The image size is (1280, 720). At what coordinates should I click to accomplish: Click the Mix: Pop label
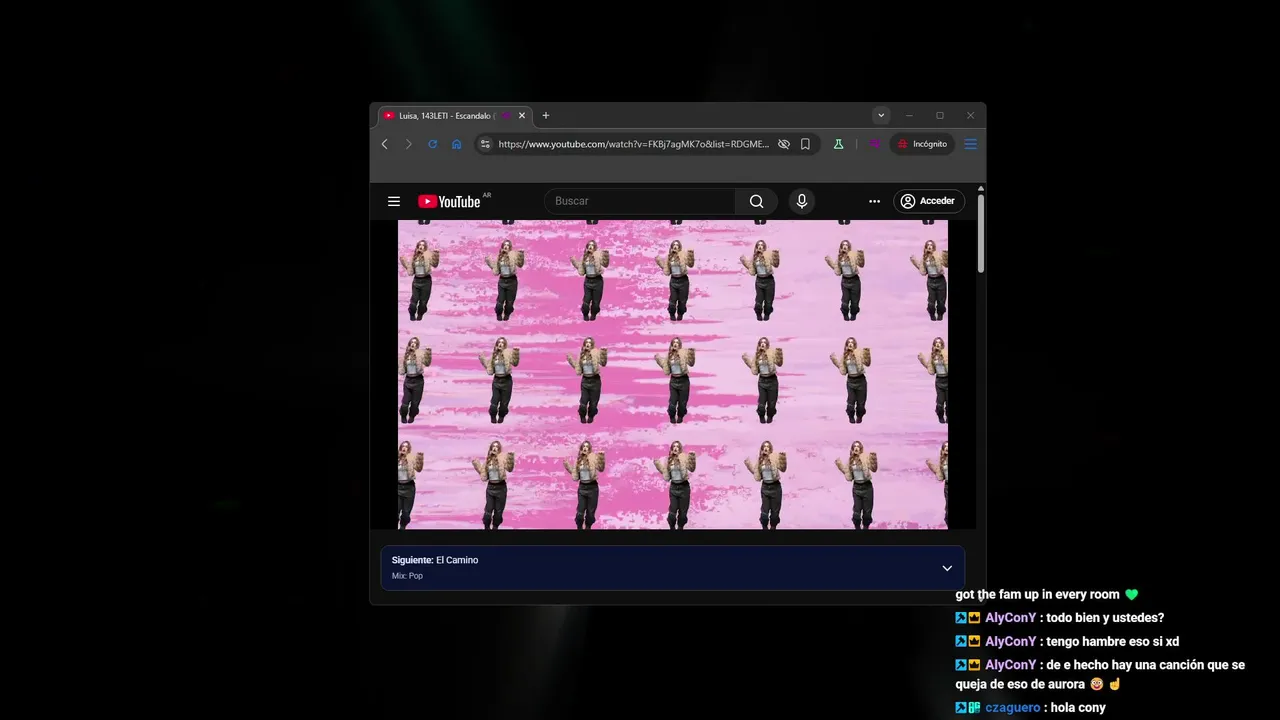407,576
